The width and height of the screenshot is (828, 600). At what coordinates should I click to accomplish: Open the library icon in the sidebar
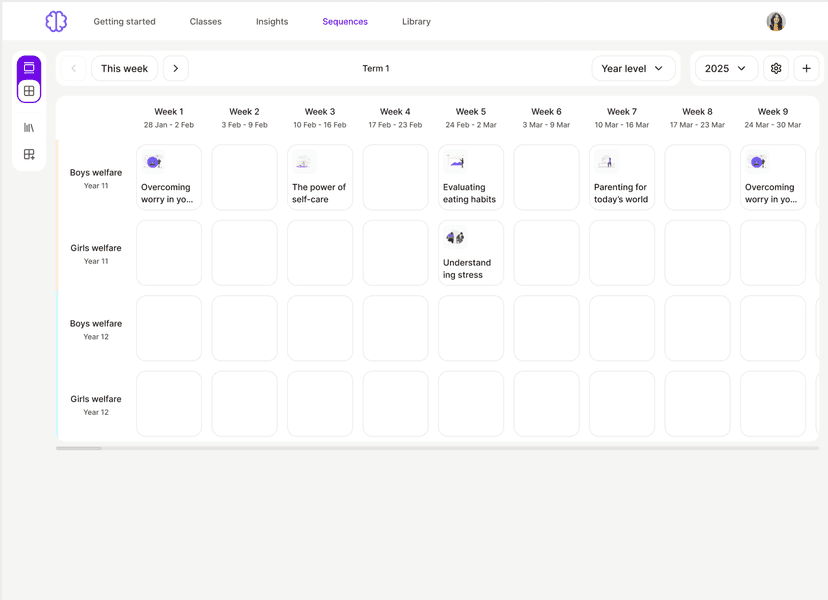coord(29,126)
